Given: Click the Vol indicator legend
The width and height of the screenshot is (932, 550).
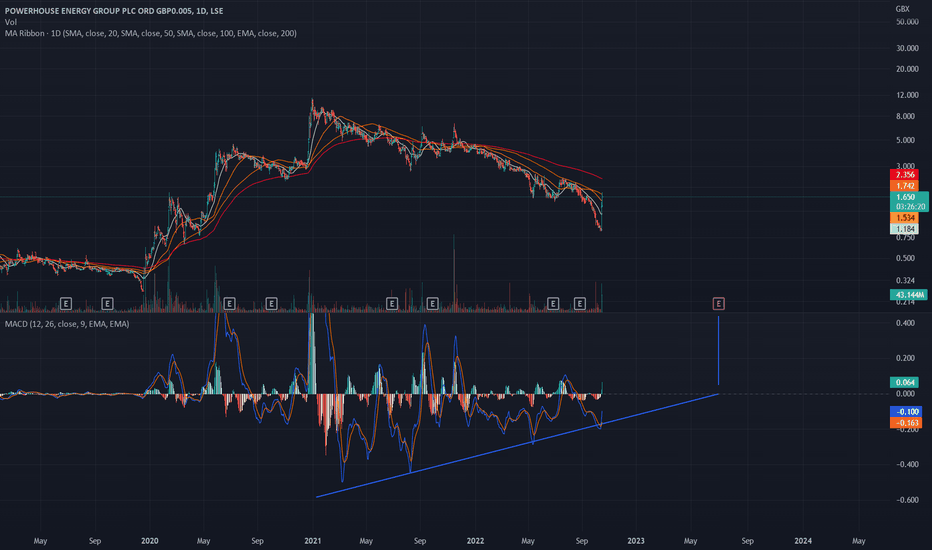Looking at the screenshot, I should tap(11, 22).
